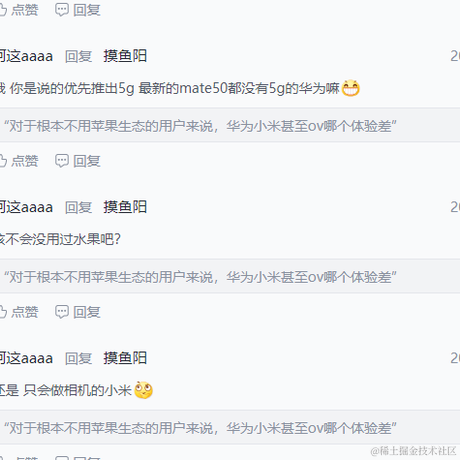This screenshot has width=460, height=460.
Task: Open 摸鱼阳 profile in the 水果 comment
Action: pyautogui.click(x=125, y=207)
